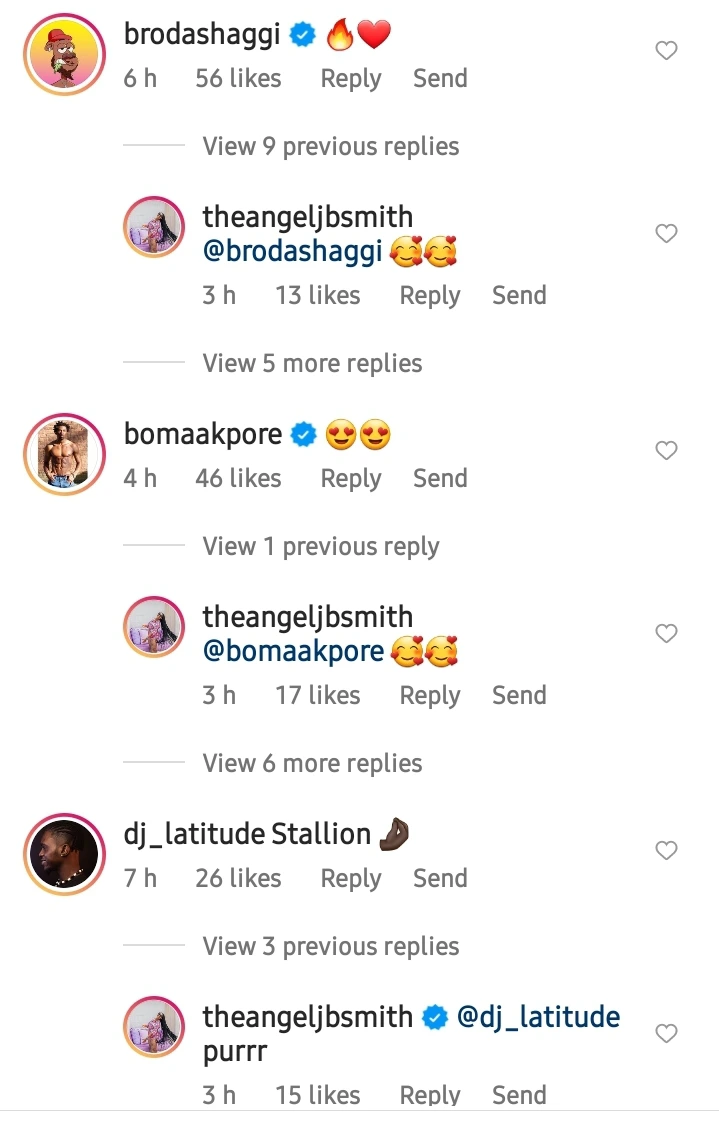Open the @bomaakpore mention link
719x1122 pixels.
pos(293,652)
